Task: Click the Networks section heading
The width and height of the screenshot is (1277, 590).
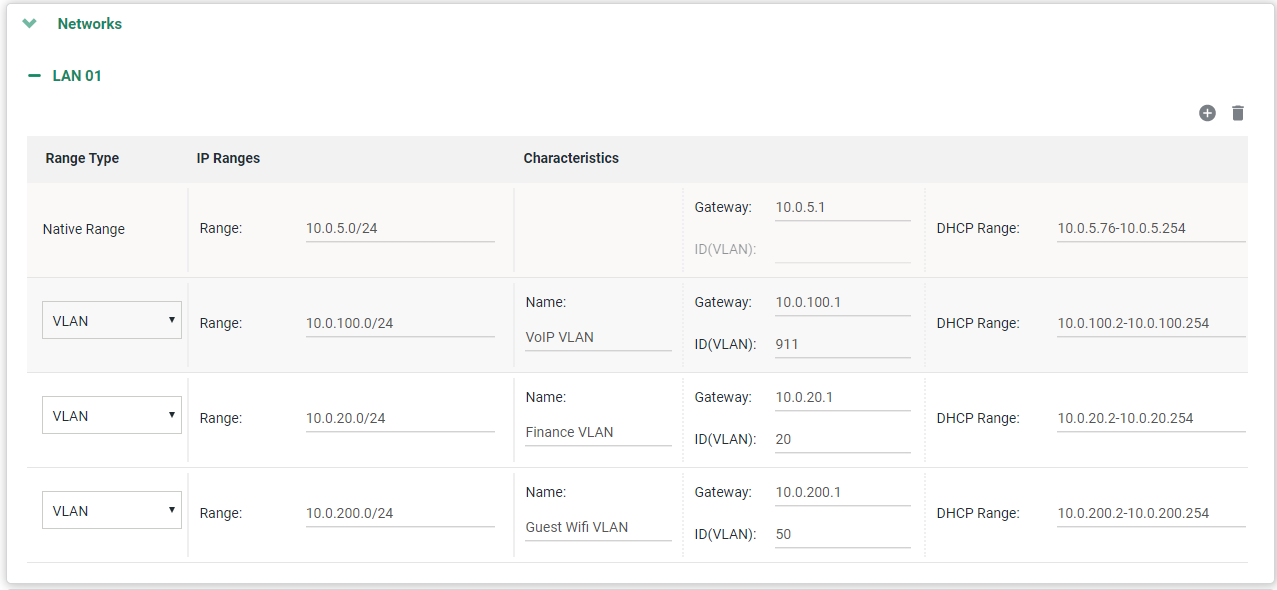Action: click(90, 24)
